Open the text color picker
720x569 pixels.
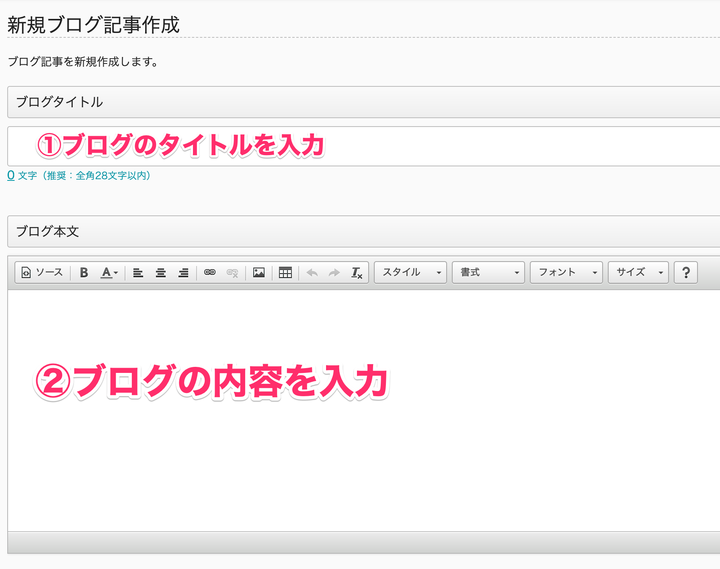109,272
